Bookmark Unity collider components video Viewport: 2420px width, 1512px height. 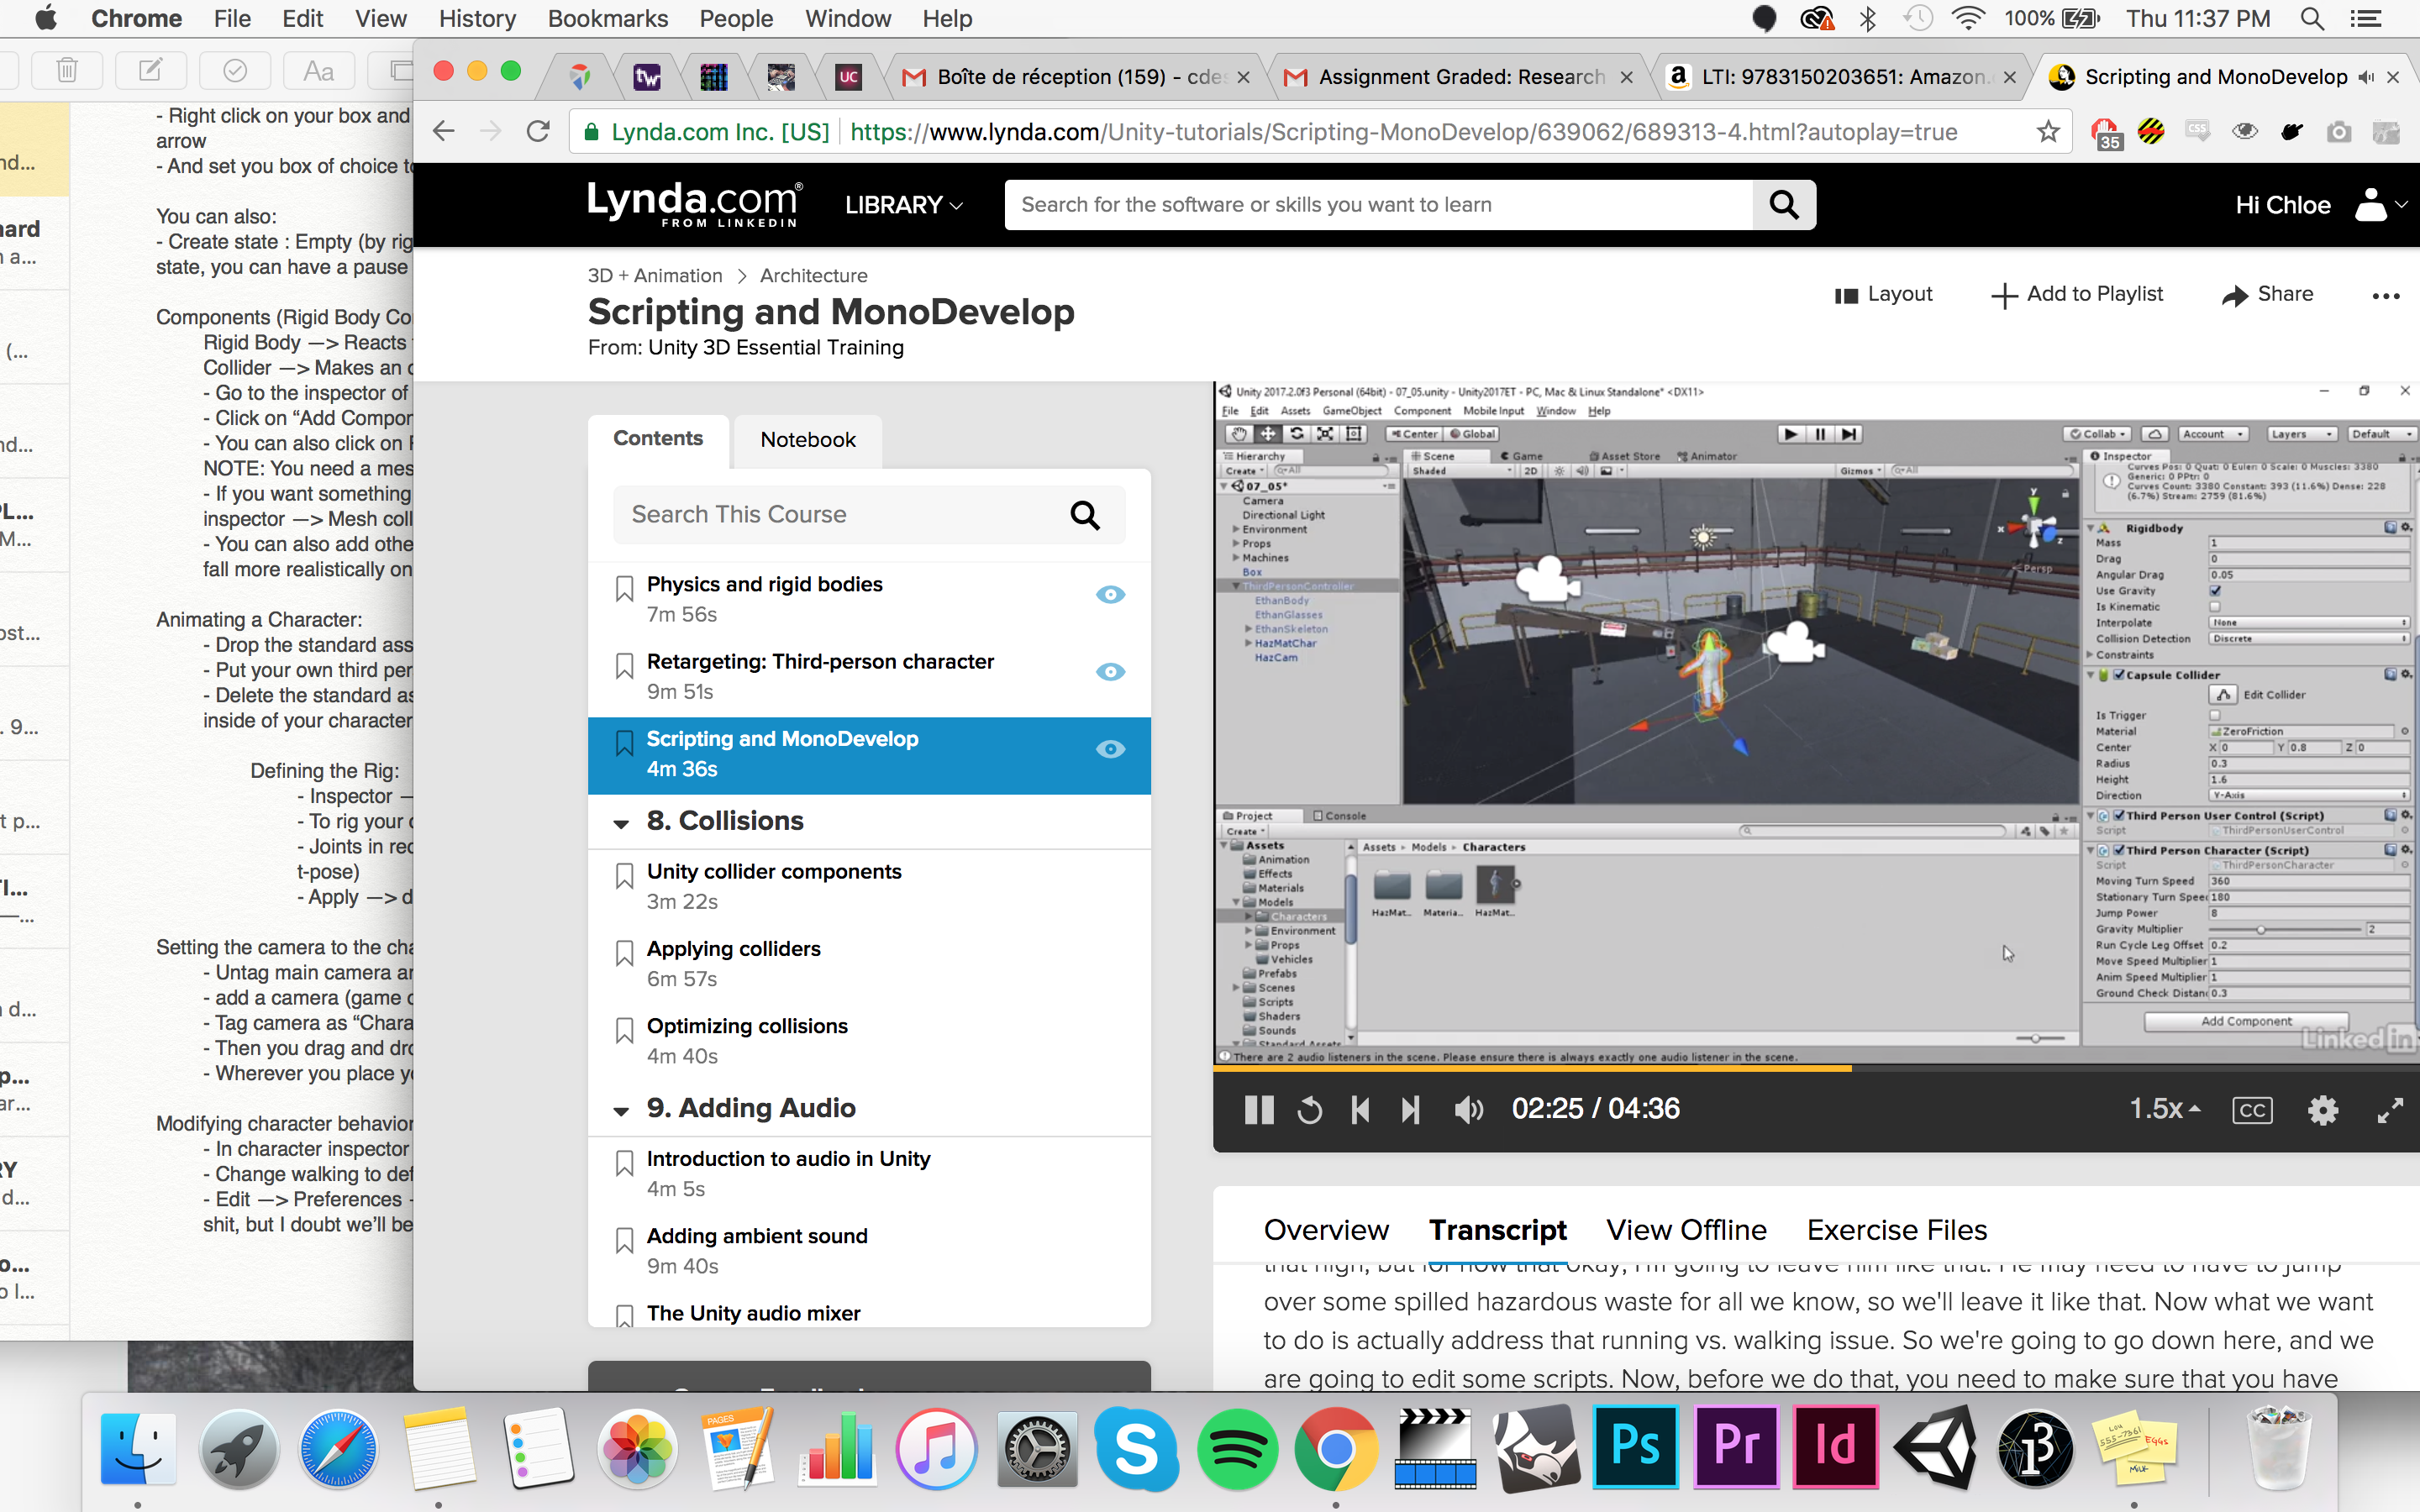point(624,876)
